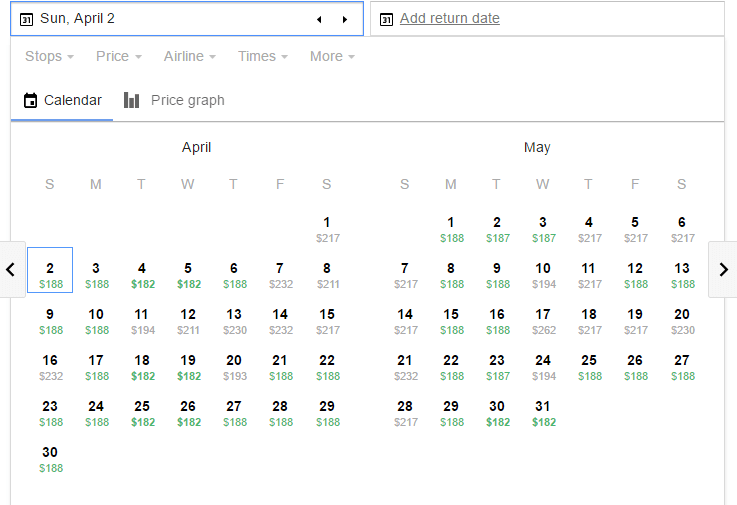Click the calendar icon beside Sun, April 2
This screenshot has height=505, width=737.
click(x=27, y=19)
